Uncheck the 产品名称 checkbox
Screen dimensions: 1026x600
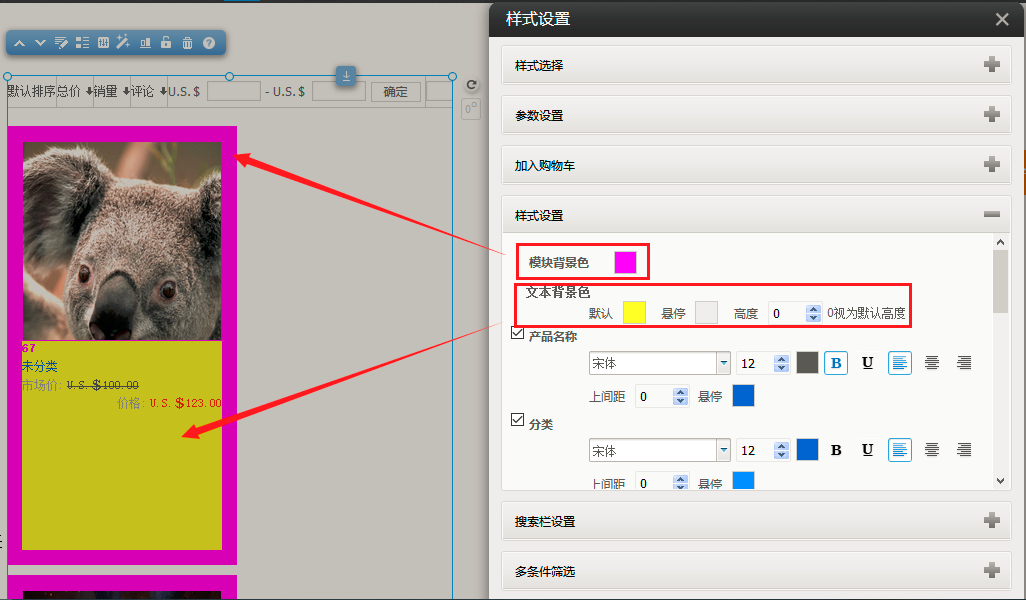pyautogui.click(x=518, y=335)
